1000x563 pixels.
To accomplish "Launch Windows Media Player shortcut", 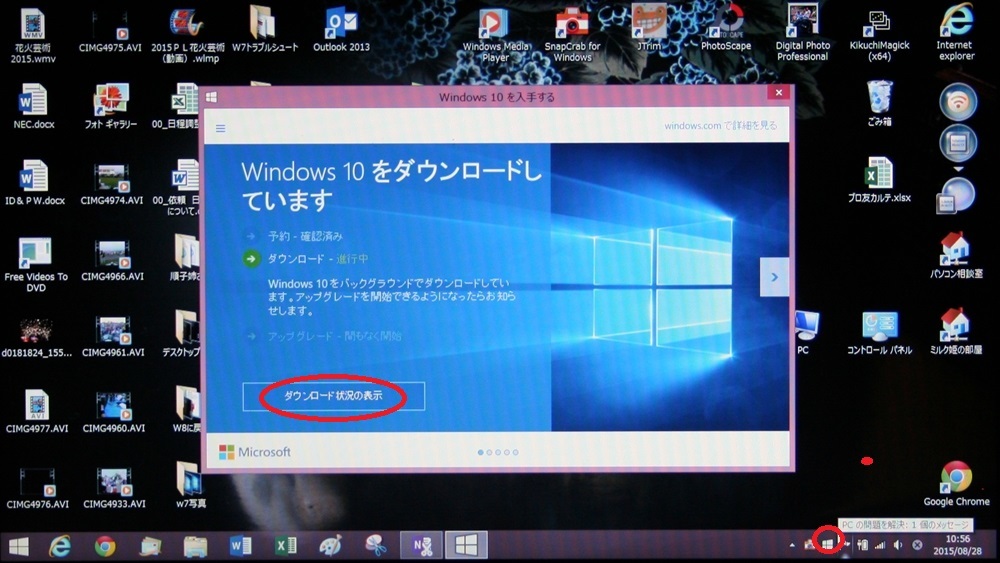I will coord(496,36).
